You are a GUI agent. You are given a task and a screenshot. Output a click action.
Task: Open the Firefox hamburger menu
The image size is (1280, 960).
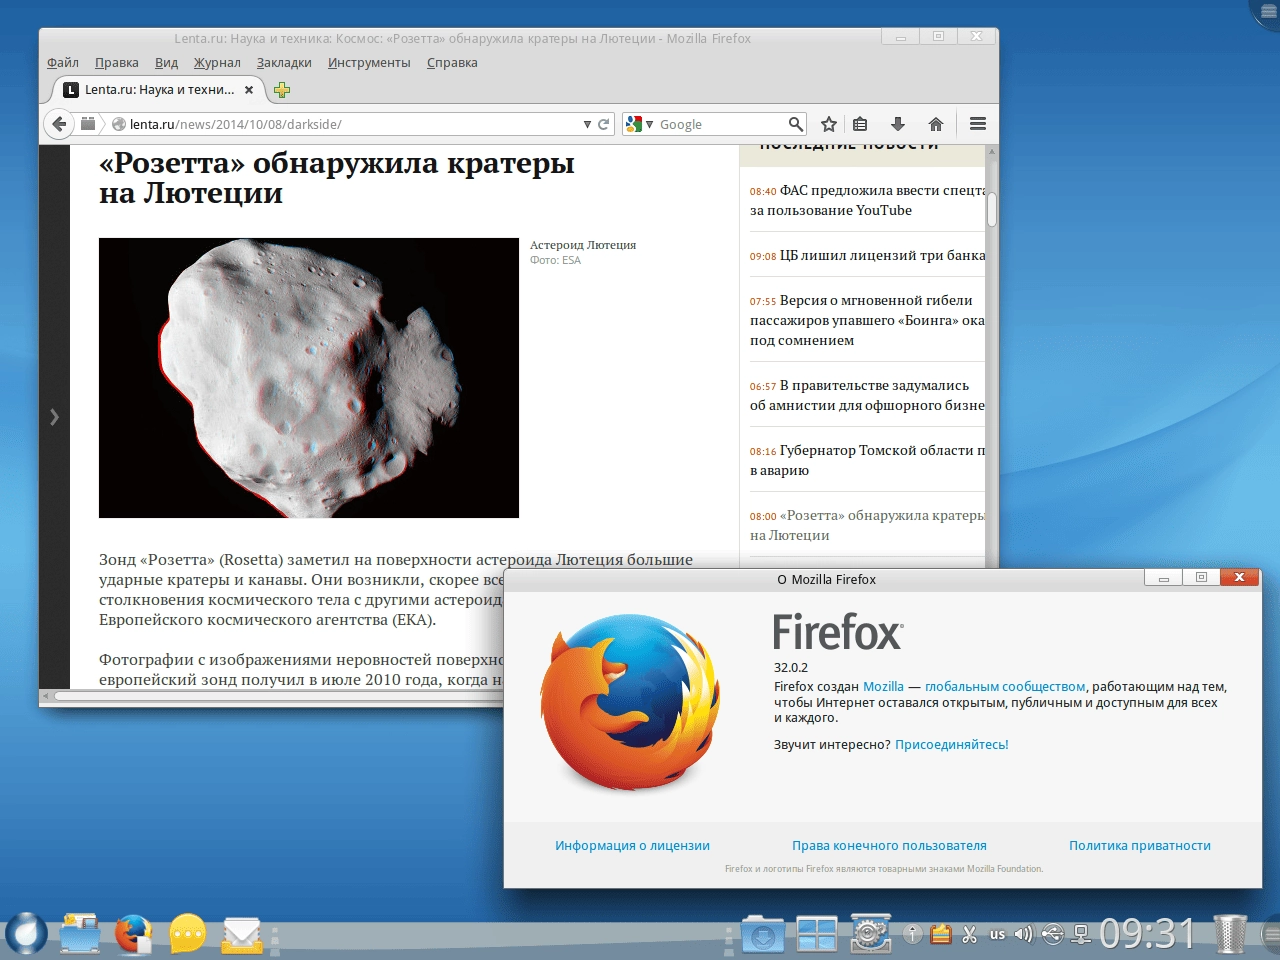click(978, 124)
